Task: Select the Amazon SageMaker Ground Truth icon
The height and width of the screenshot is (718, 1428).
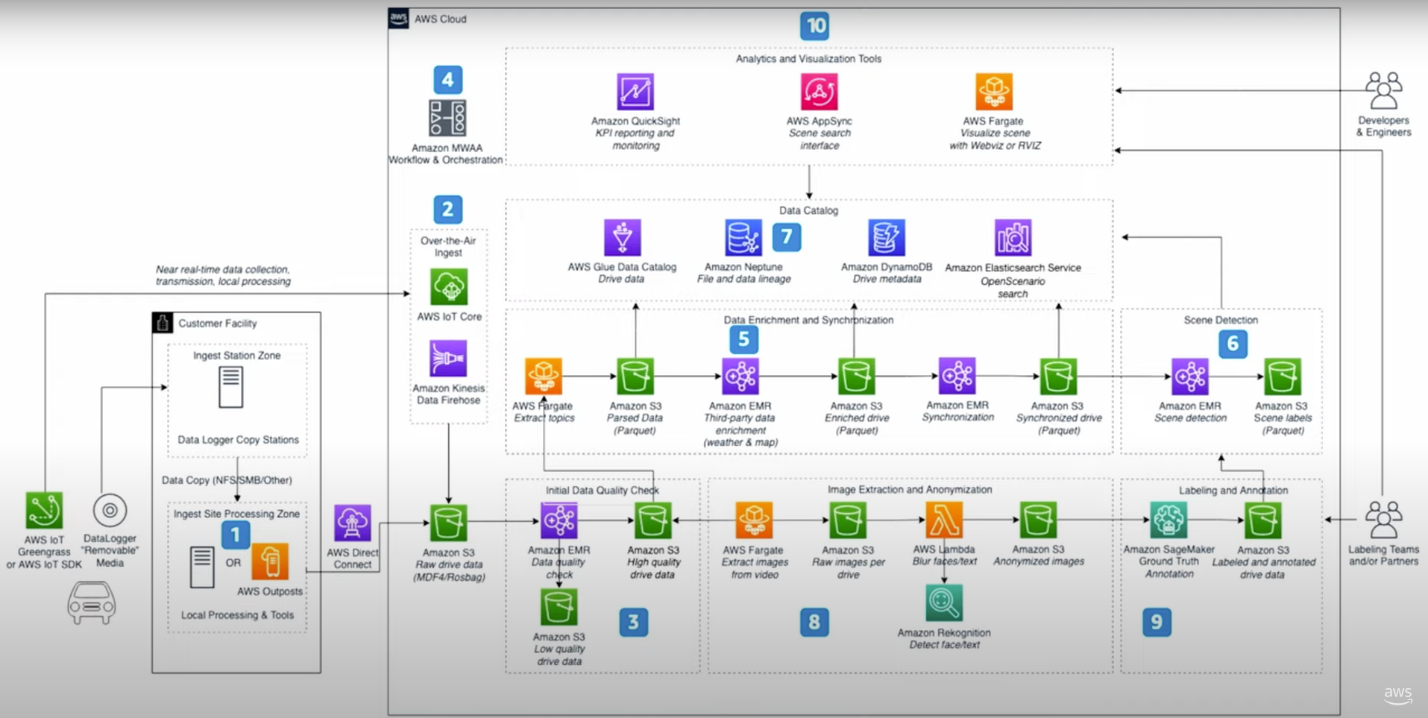Action: click(1166, 521)
